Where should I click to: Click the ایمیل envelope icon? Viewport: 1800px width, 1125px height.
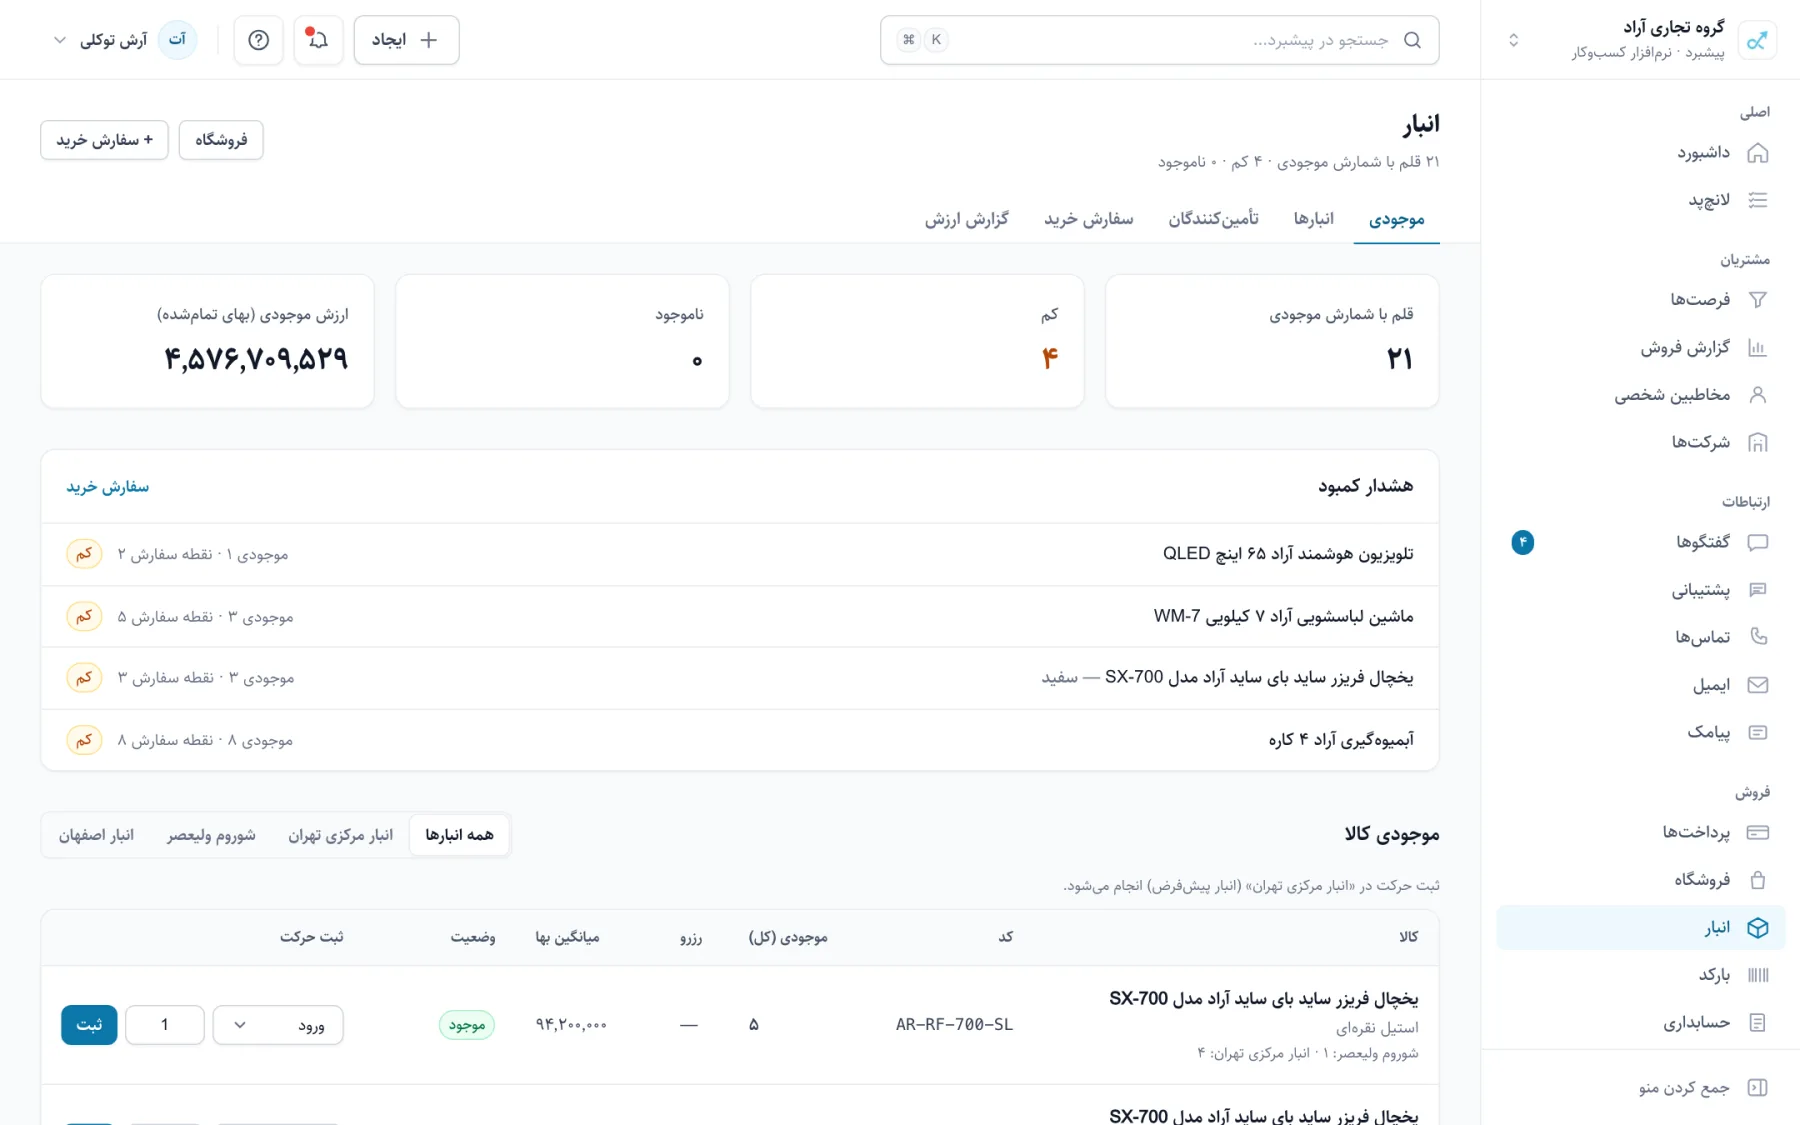click(x=1757, y=685)
